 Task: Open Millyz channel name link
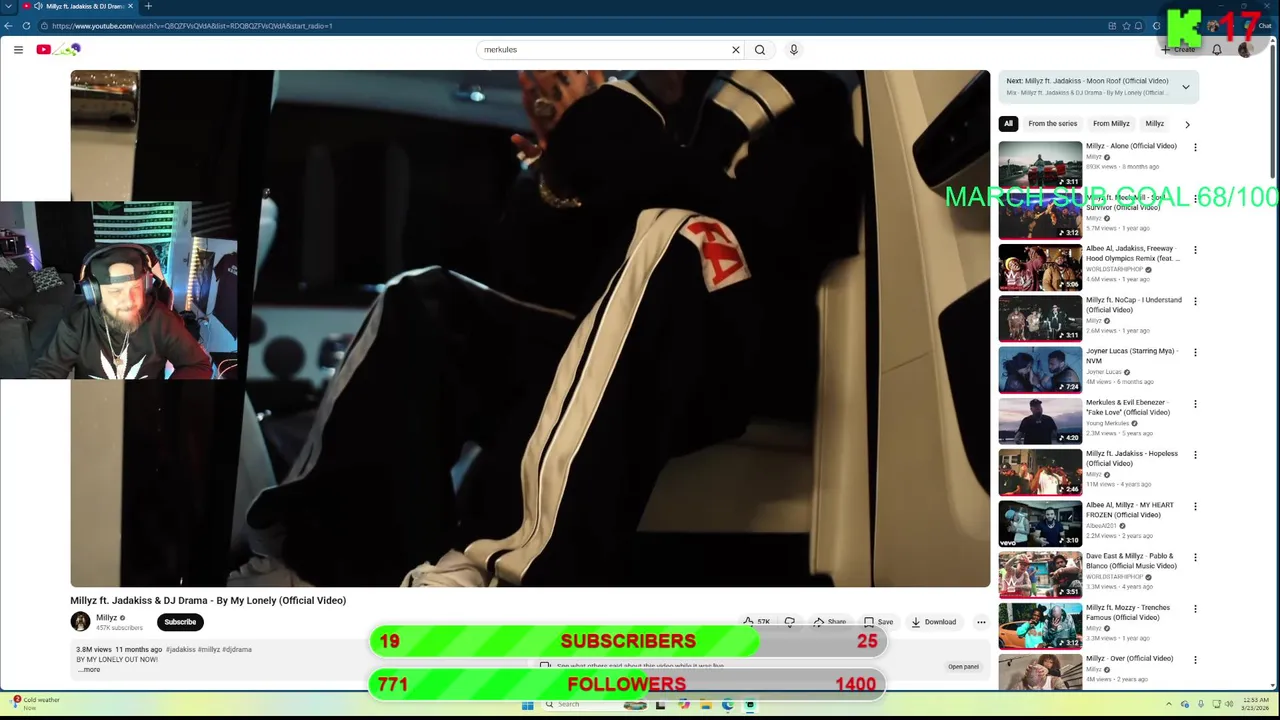106,618
